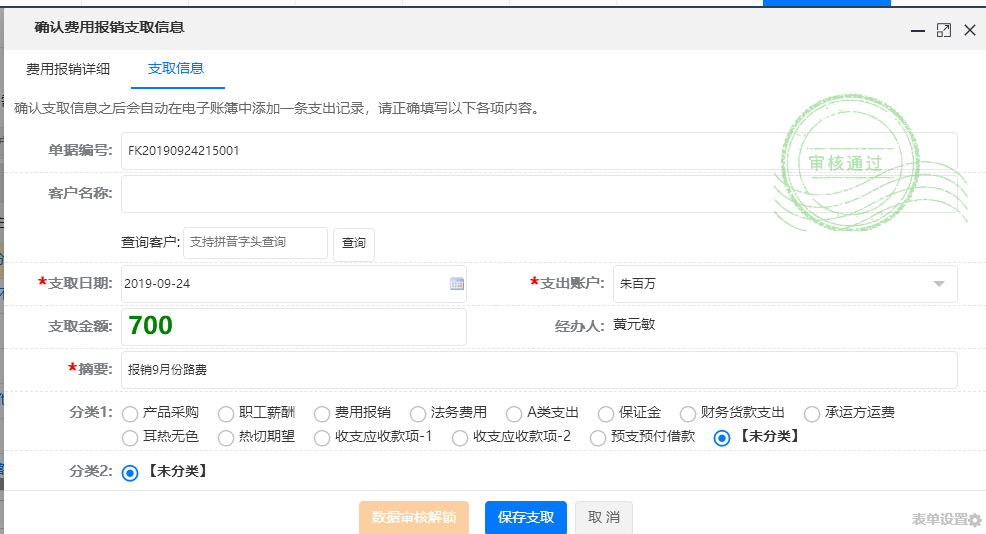The height and width of the screenshot is (534, 986).
Task: Select 收支应收款项-1 radio button
Action: [x=322, y=438]
